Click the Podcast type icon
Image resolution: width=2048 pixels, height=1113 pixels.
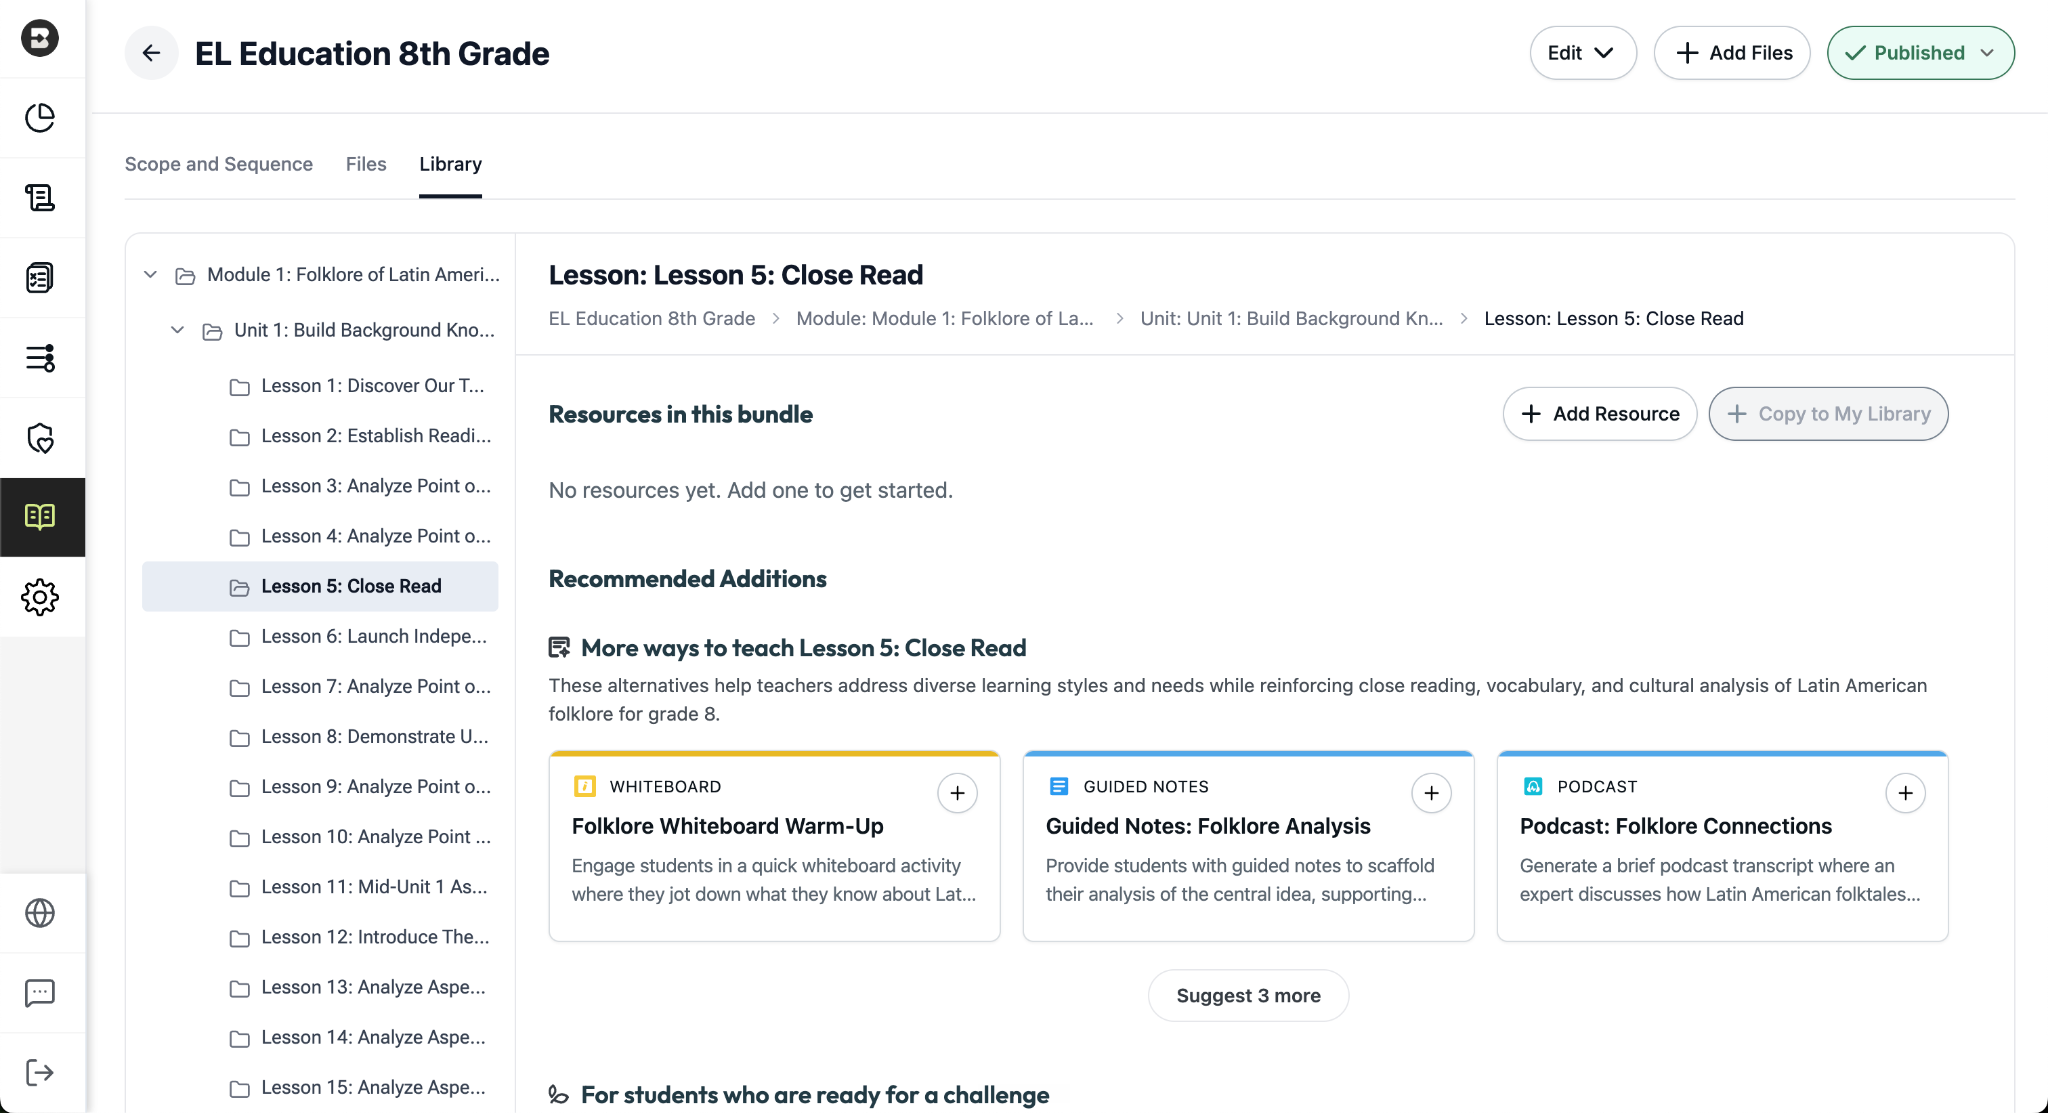1533,787
